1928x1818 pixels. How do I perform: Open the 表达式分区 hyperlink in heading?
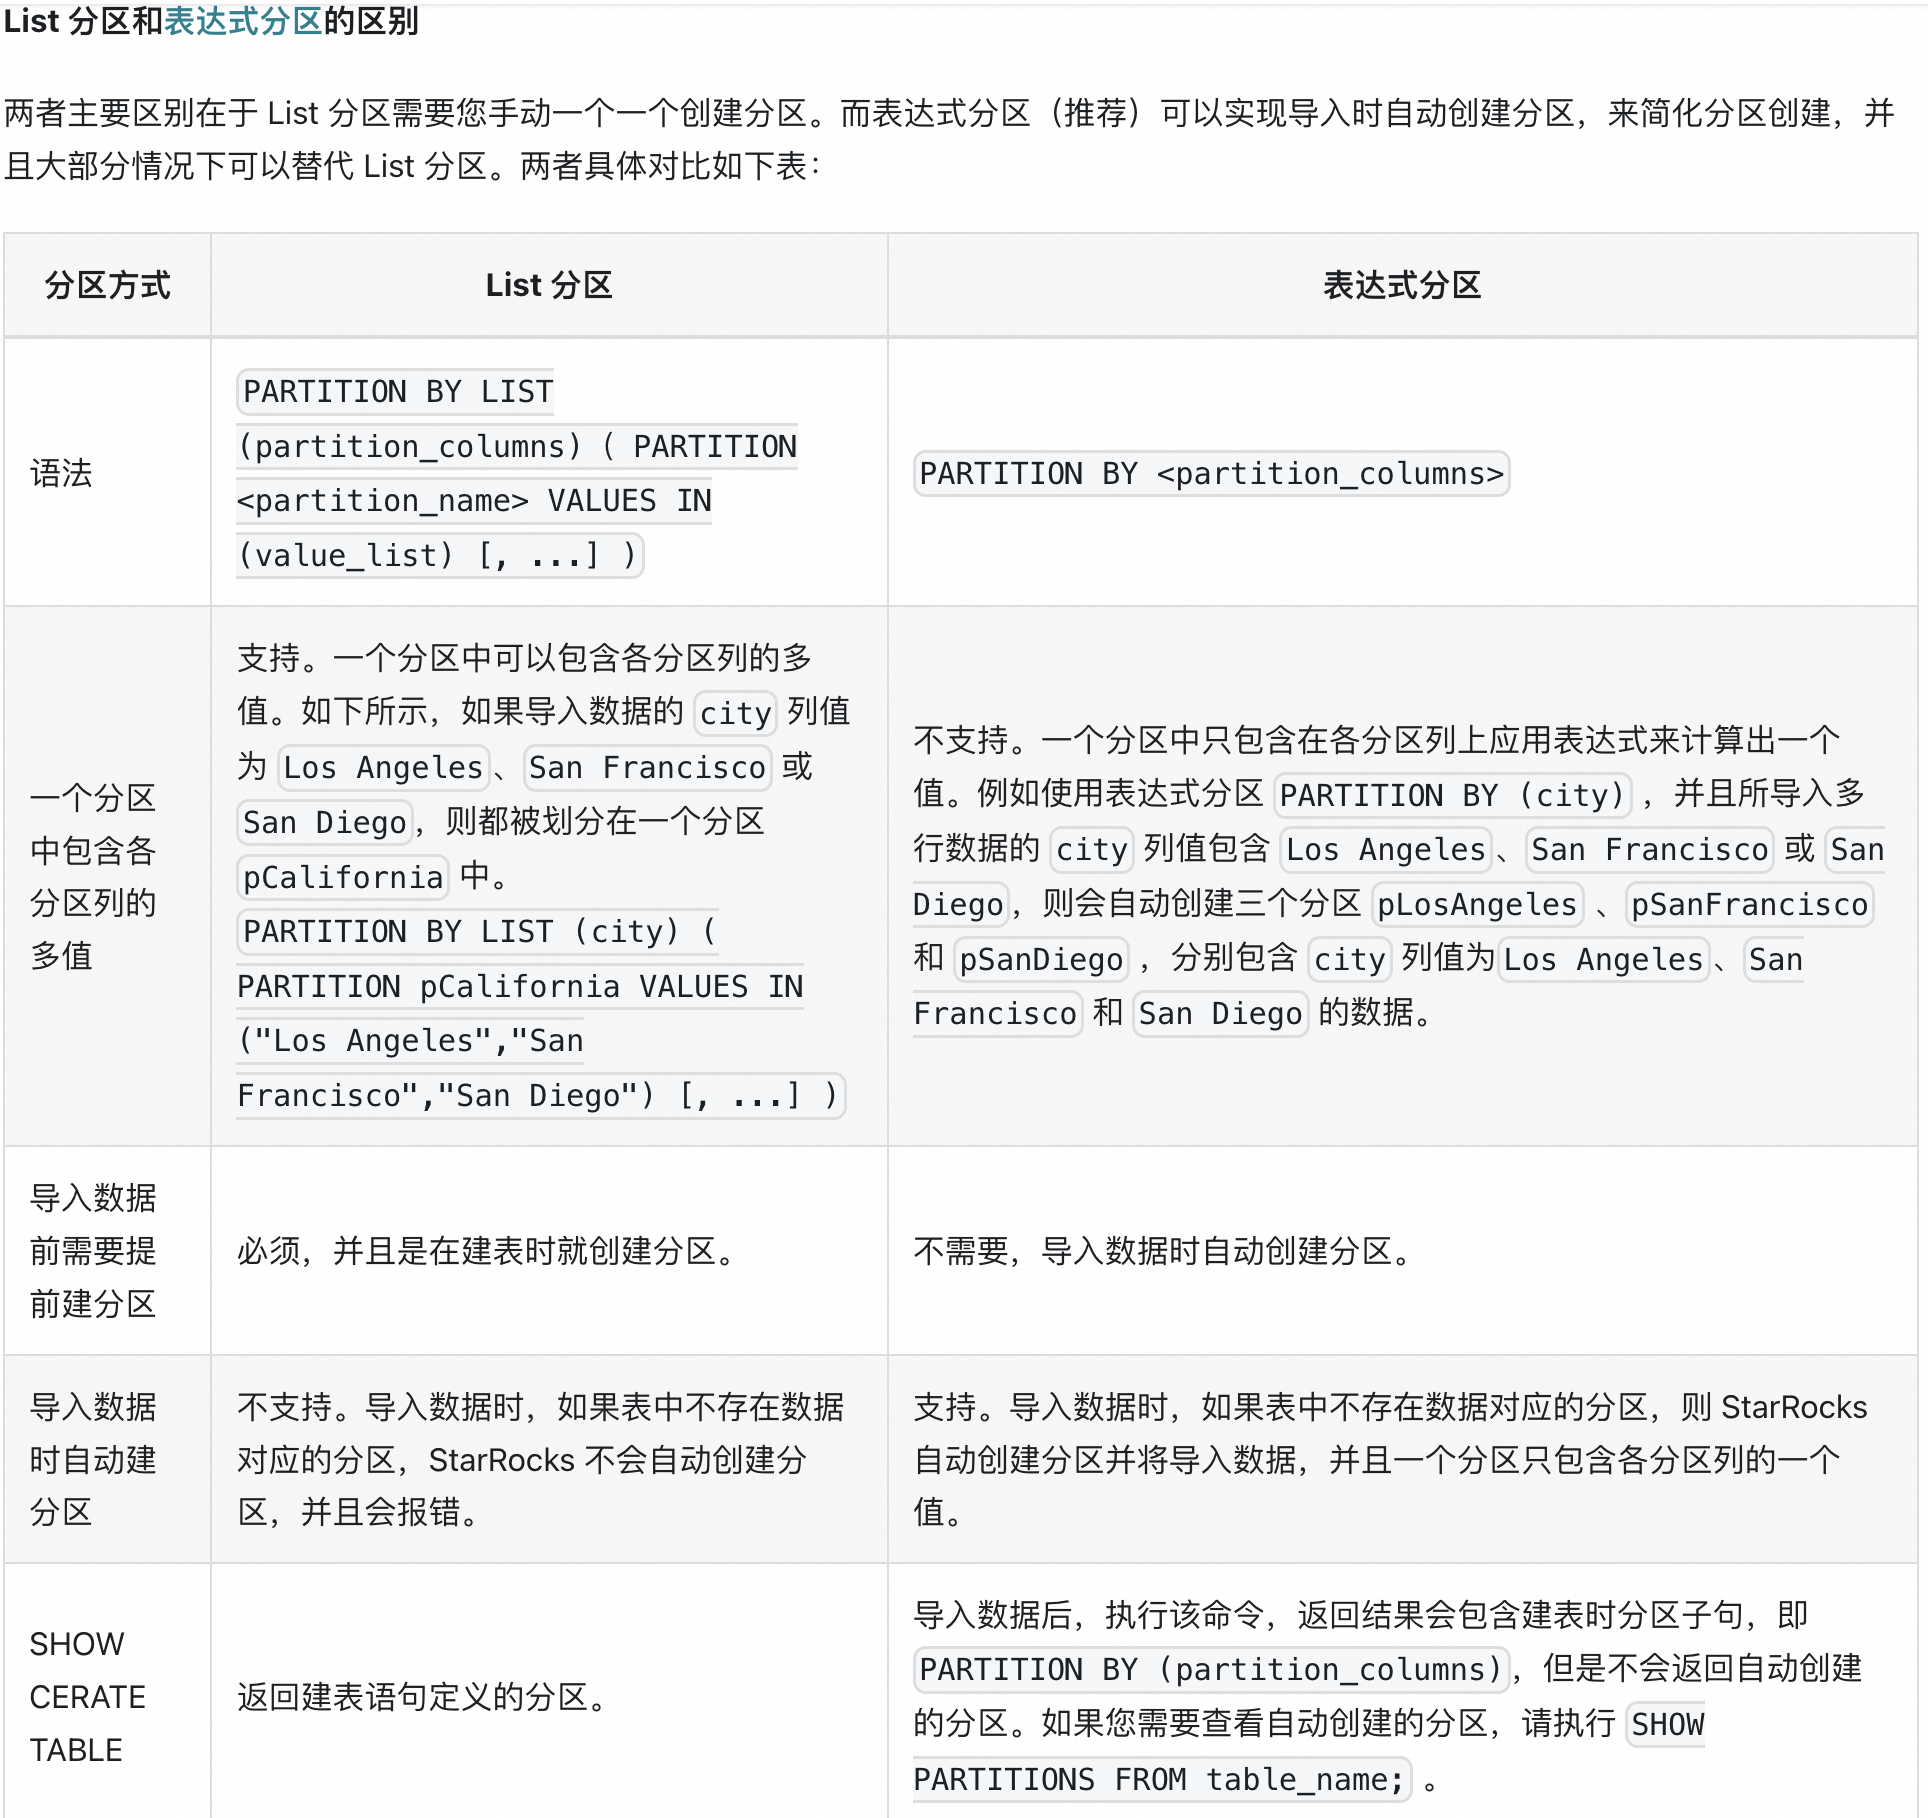pyautogui.click(x=243, y=21)
